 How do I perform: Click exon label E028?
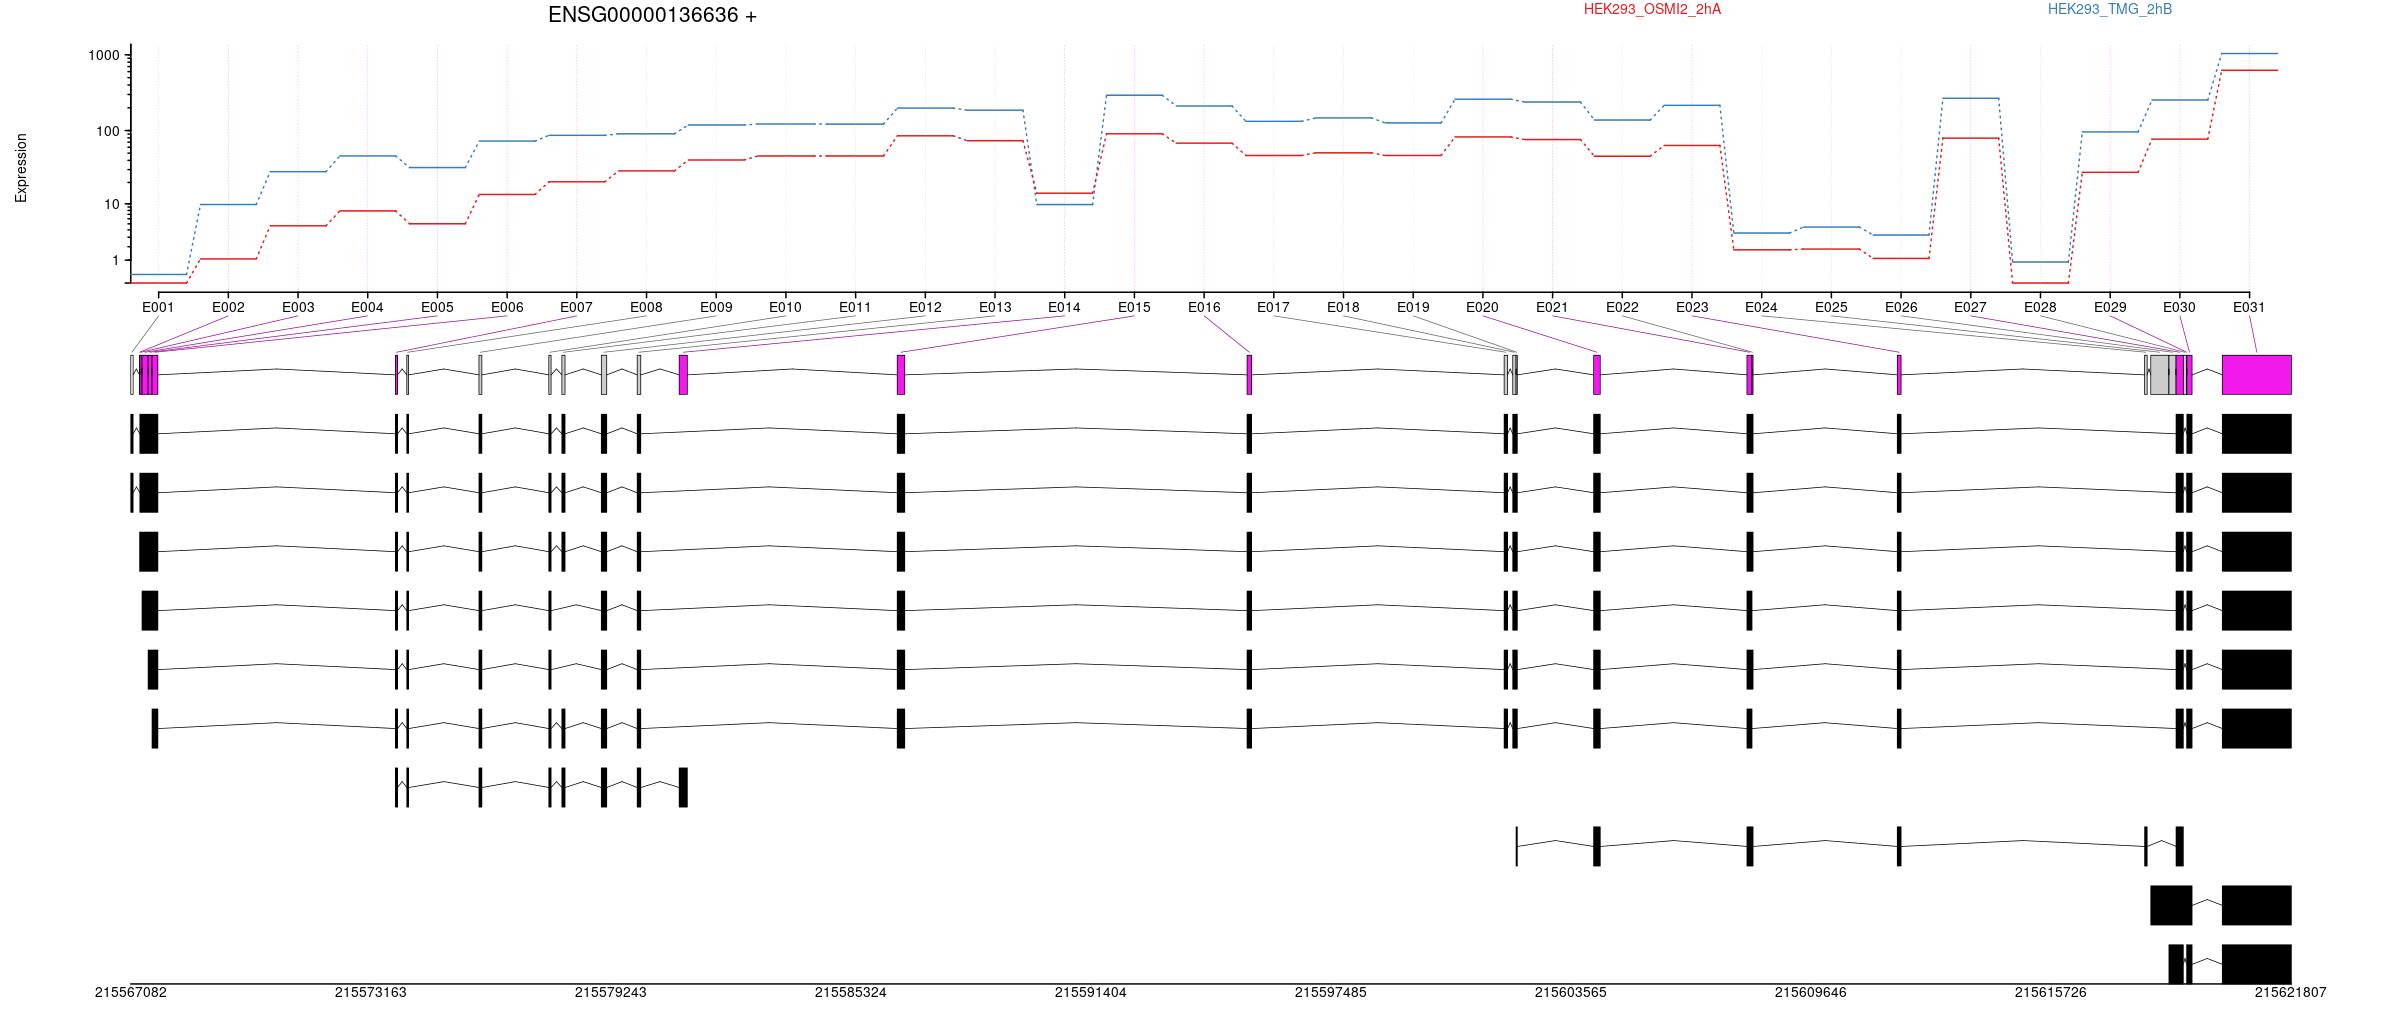[x=2040, y=307]
